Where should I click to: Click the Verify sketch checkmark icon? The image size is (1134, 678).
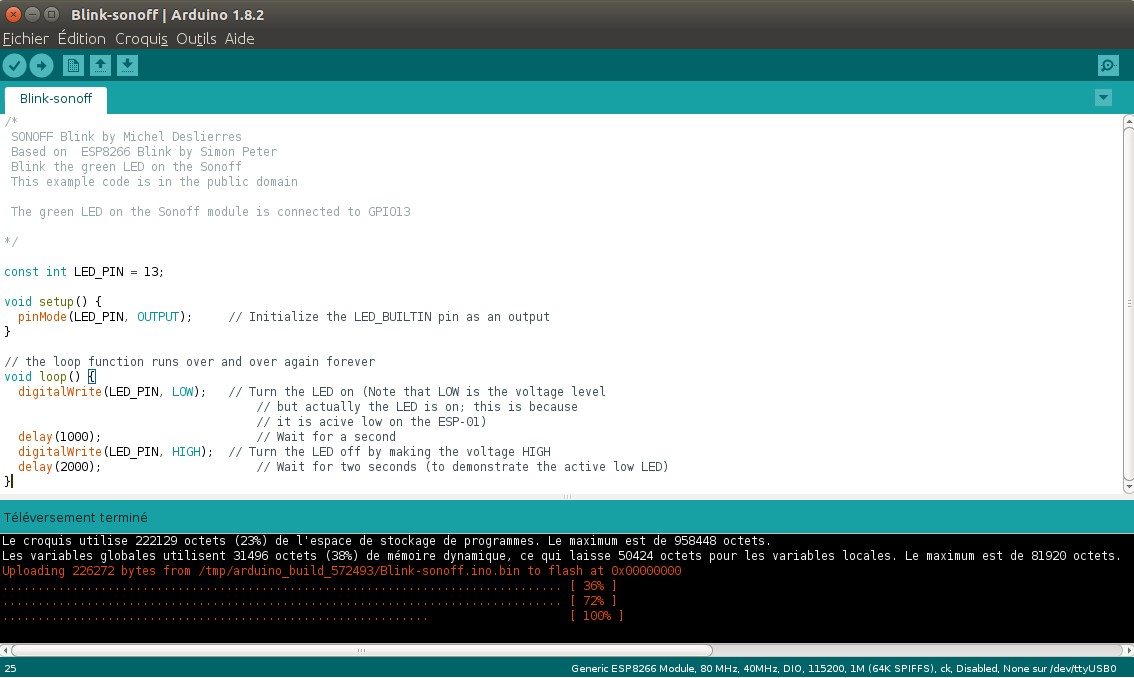point(14,66)
